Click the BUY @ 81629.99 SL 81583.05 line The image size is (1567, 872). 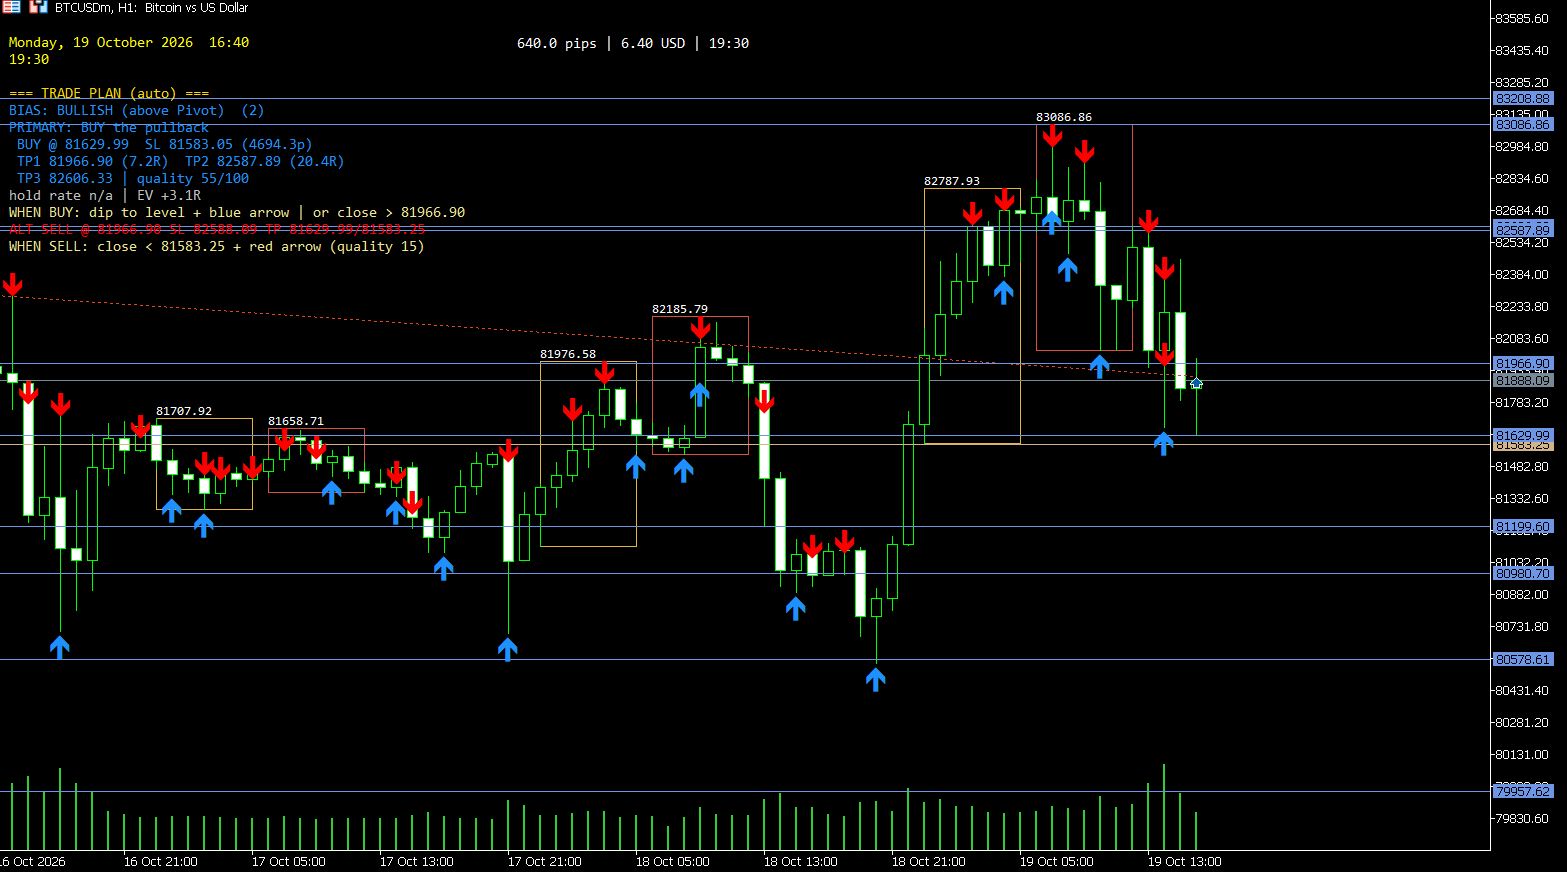pyautogui.click(x=165, y=144)
